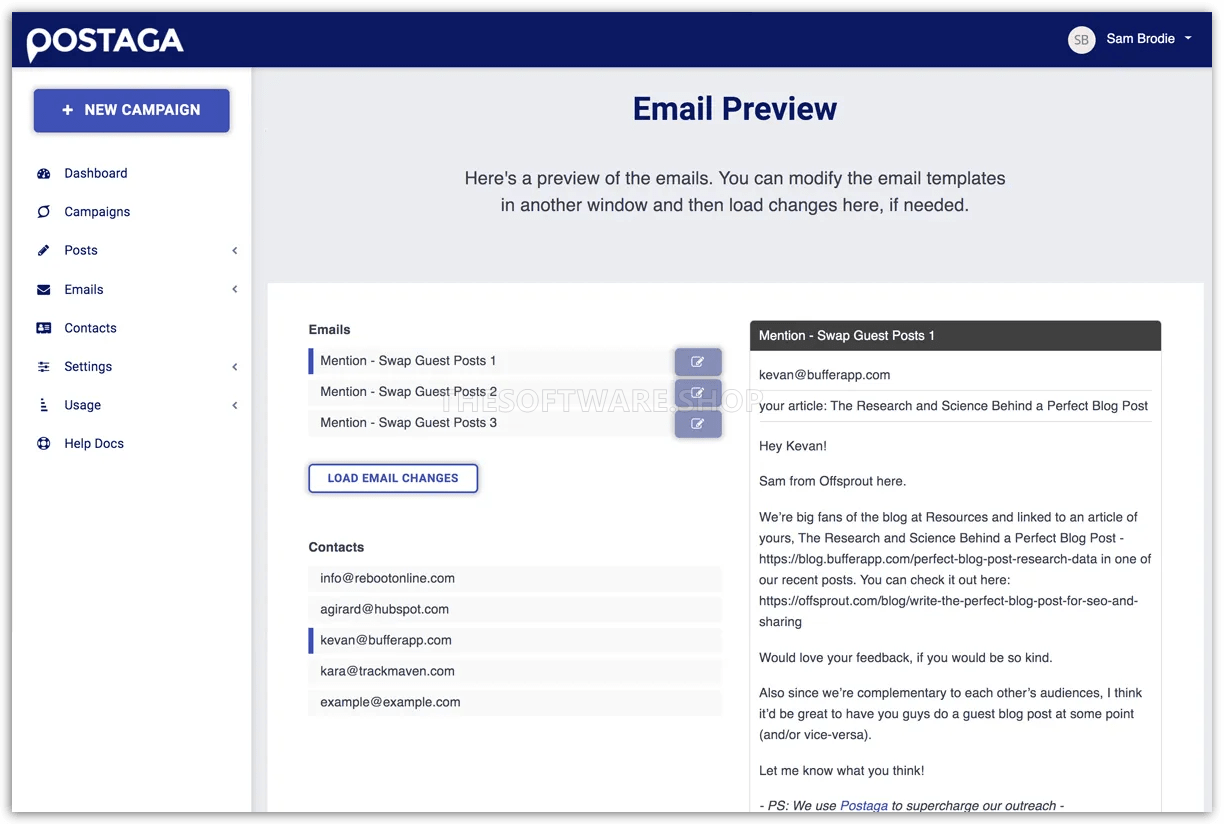Select Mention - Swap Guest Posts 3 email
The image size is (1224, 824).
pyautogui.click(x=490, y=423)
